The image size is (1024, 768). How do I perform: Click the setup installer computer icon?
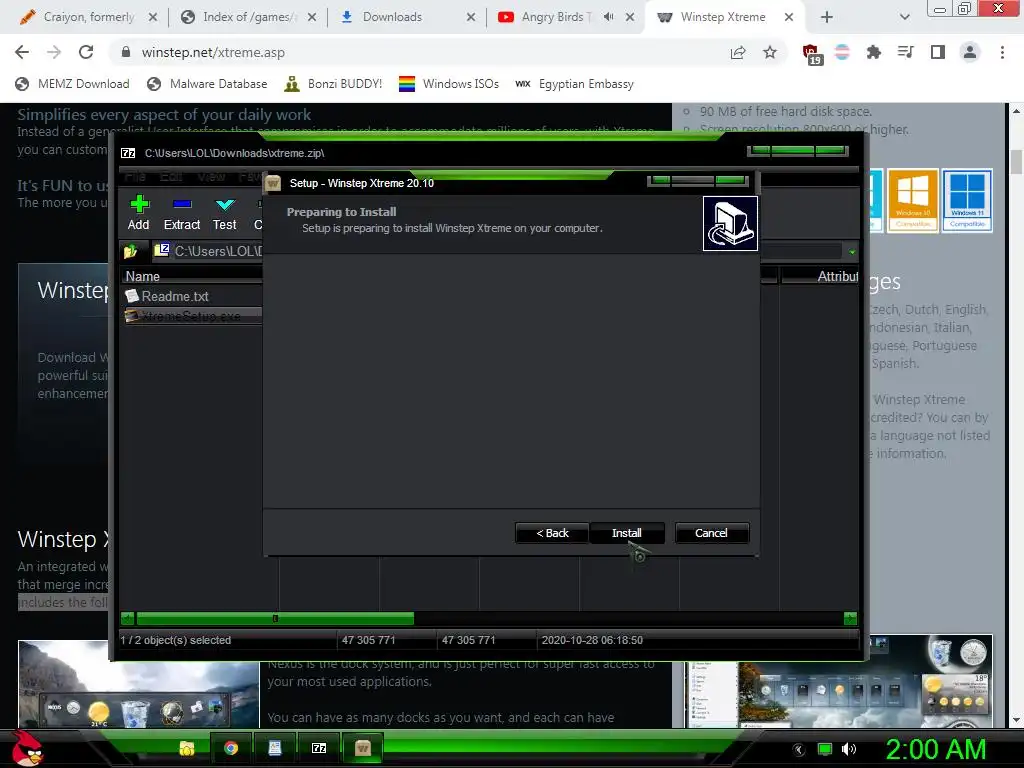730,223
